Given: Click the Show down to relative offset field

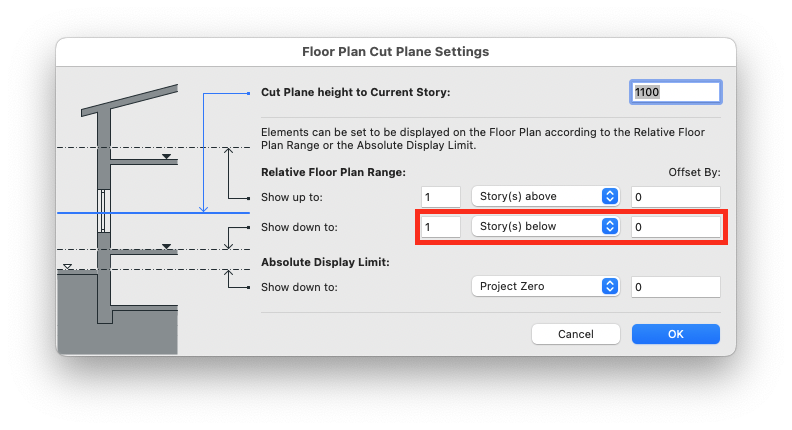Looking at the screenshot, I should [675, 227].
